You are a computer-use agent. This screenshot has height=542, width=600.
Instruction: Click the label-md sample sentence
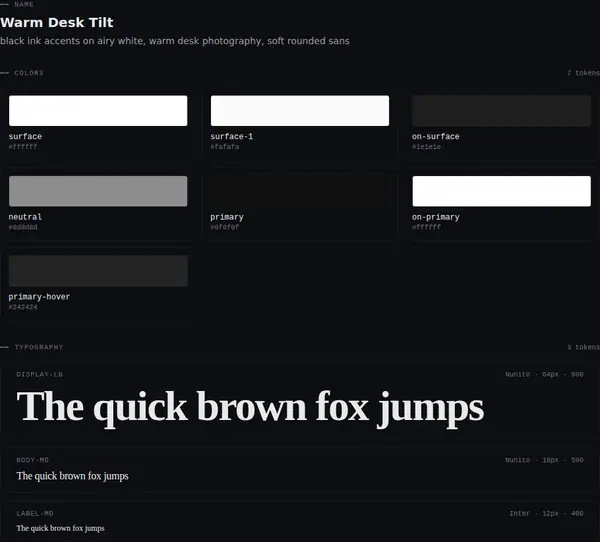pos(60,528)
